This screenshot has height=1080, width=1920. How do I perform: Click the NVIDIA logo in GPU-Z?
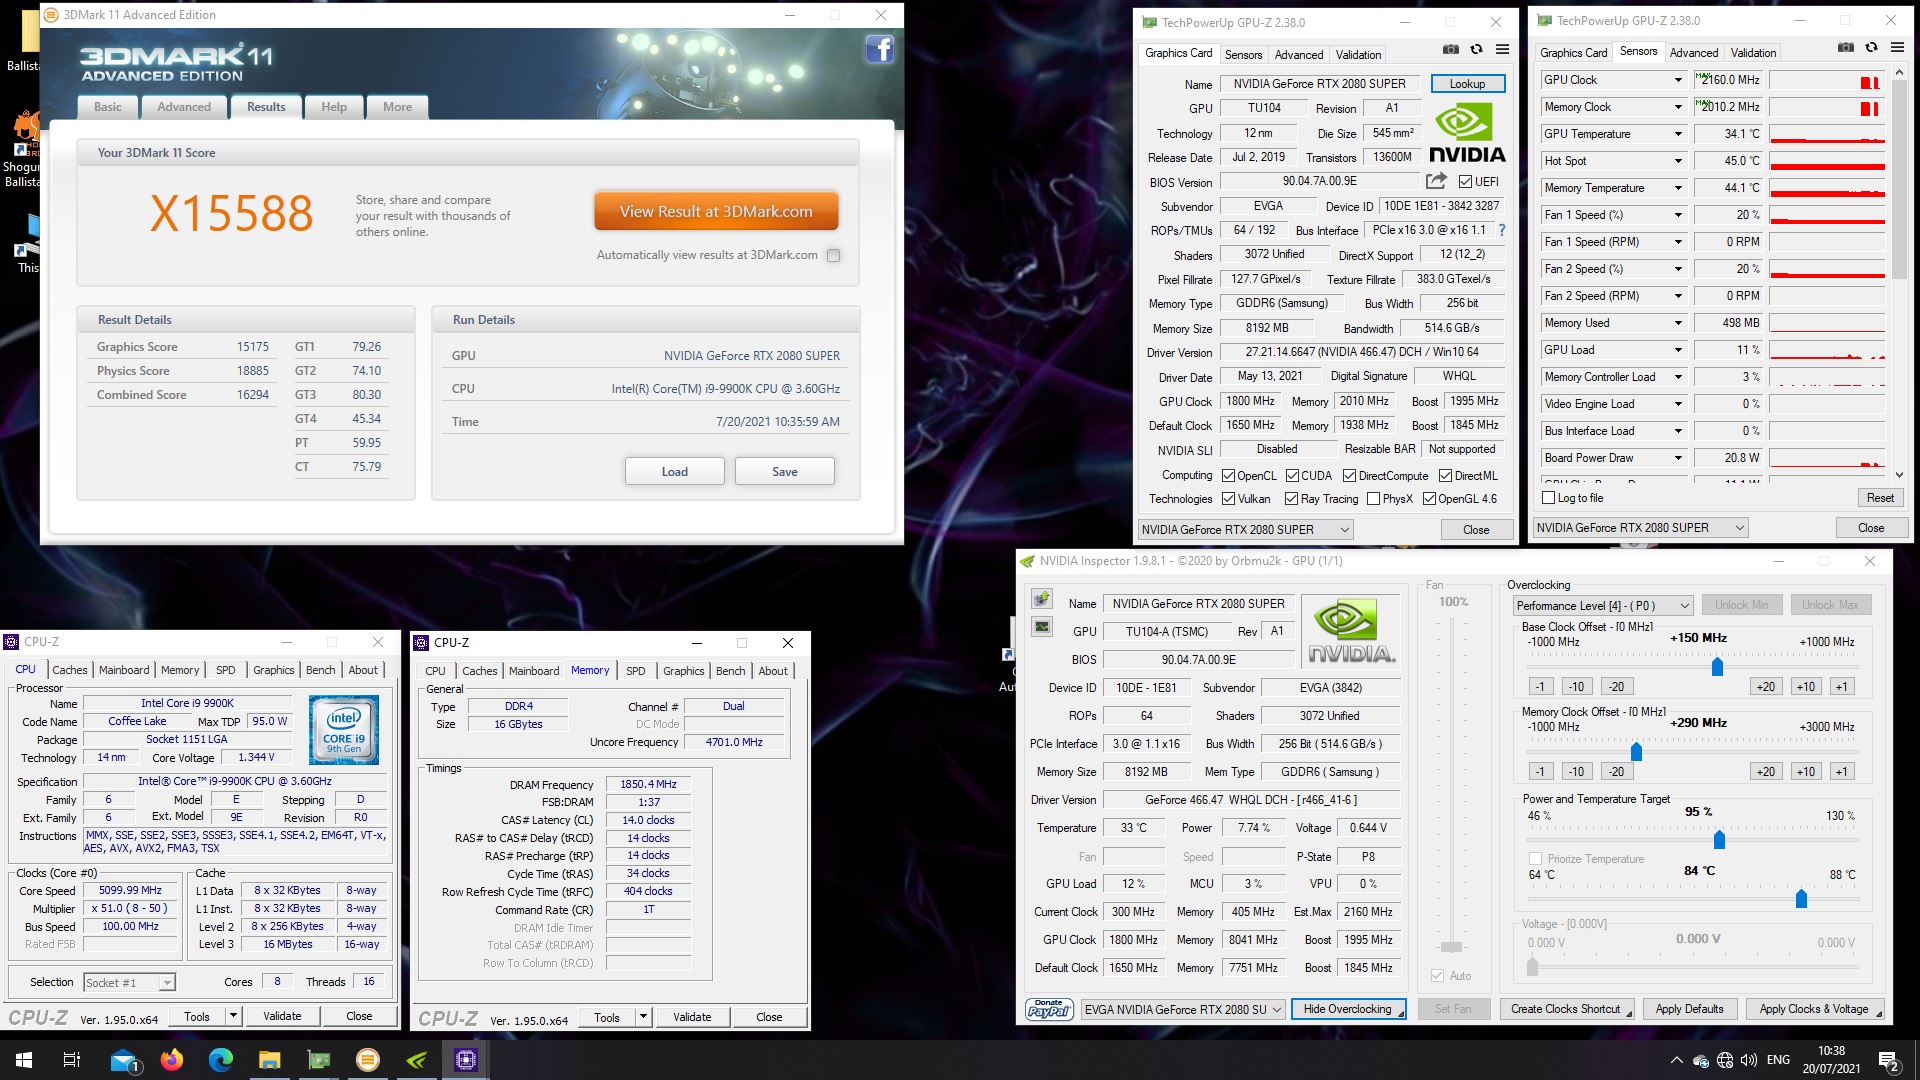tap(1467, 134)
